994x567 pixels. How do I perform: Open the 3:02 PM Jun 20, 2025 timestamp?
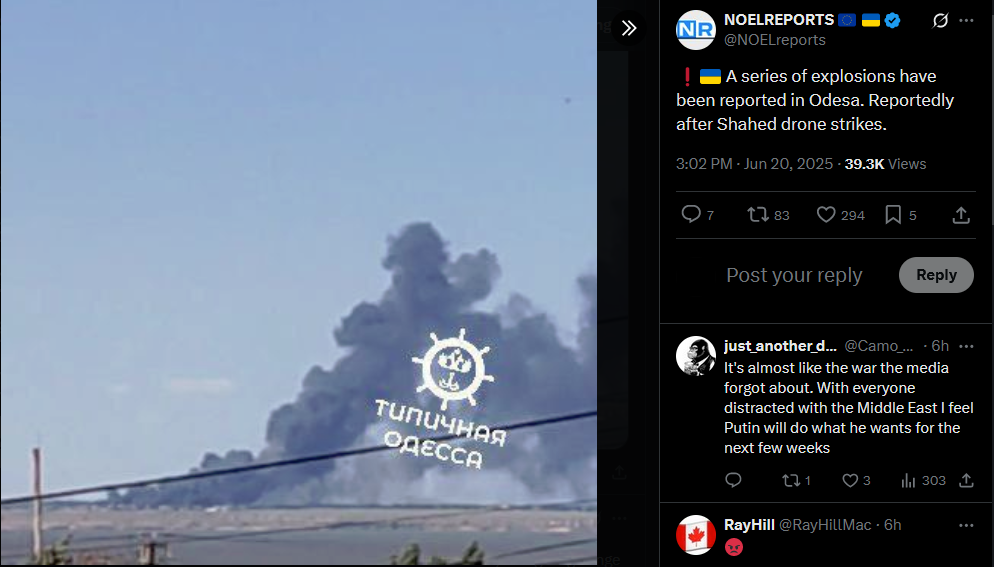pos(754,164)
